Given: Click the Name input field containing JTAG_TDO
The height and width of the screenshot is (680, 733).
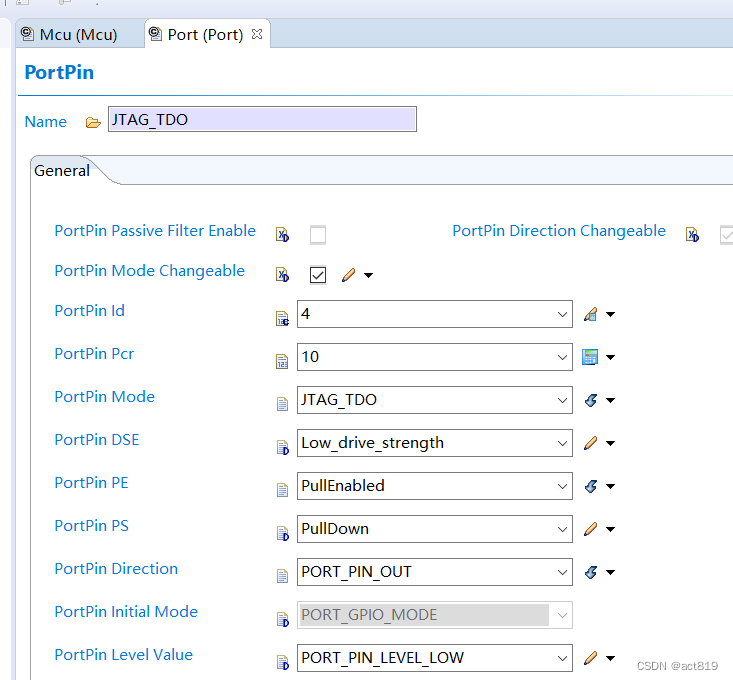Looking at the screenshot, I should tap(261, 120).
